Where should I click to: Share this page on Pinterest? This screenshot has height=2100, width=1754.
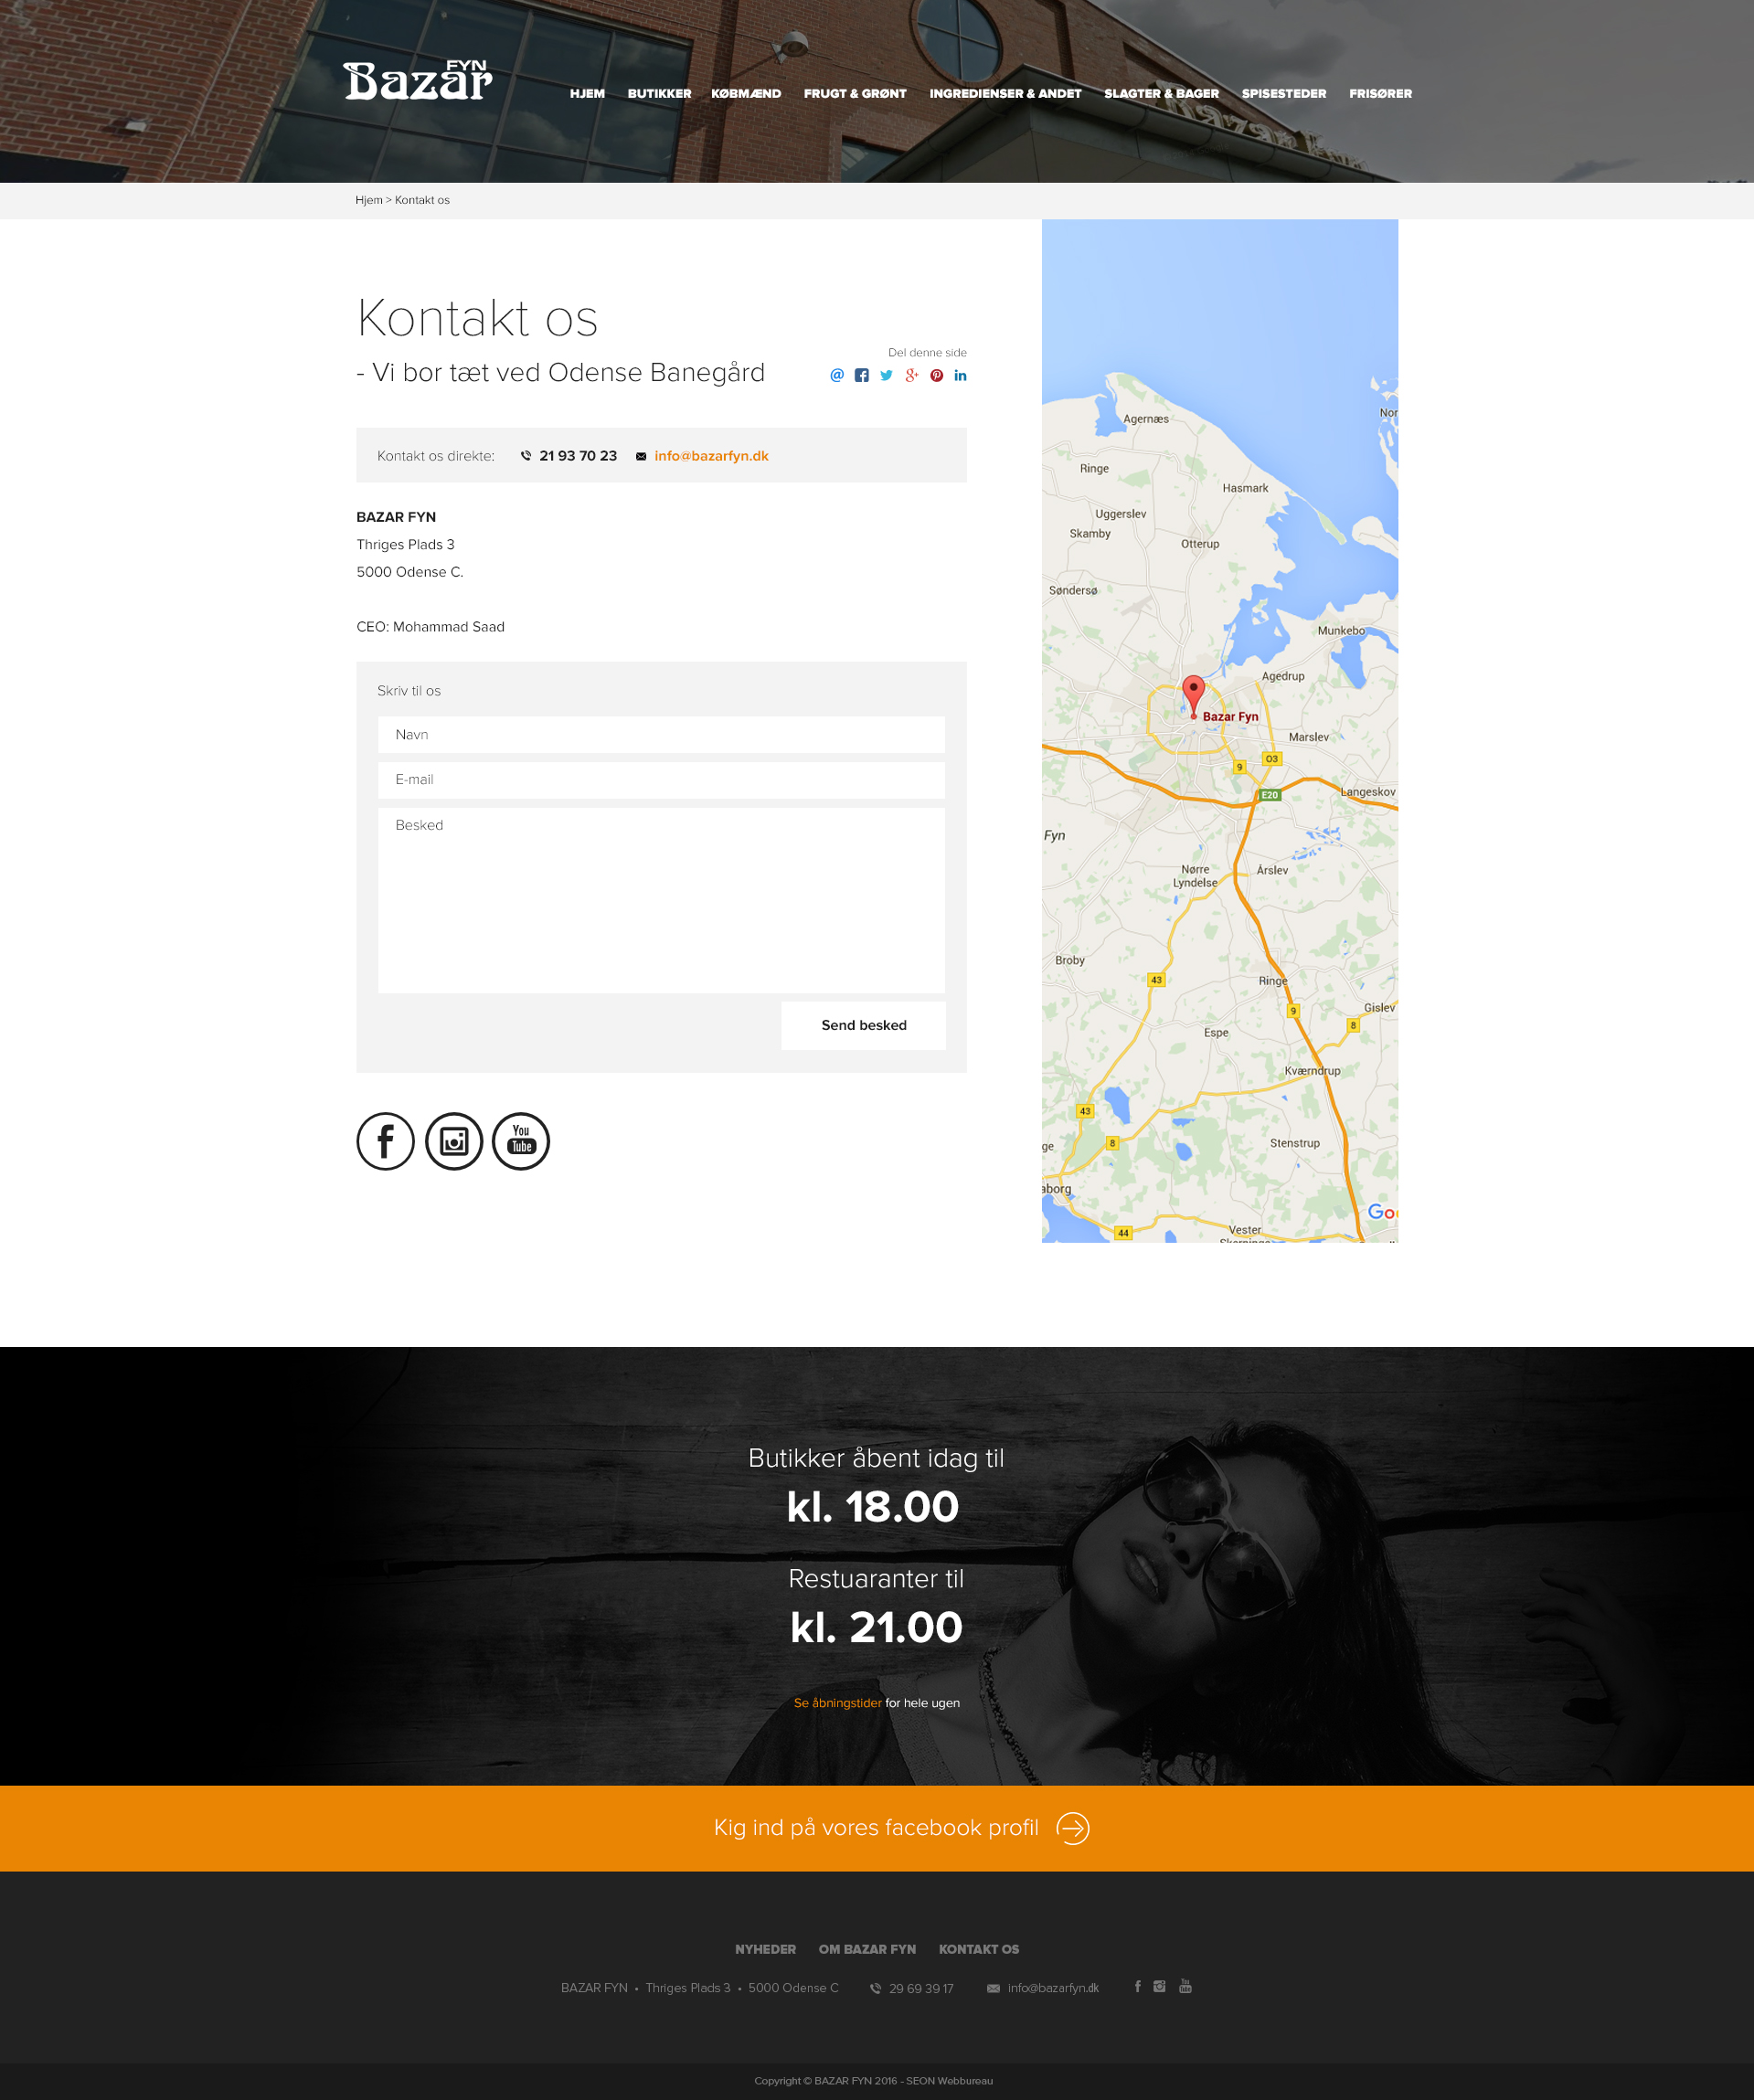(x=937, y=375)
